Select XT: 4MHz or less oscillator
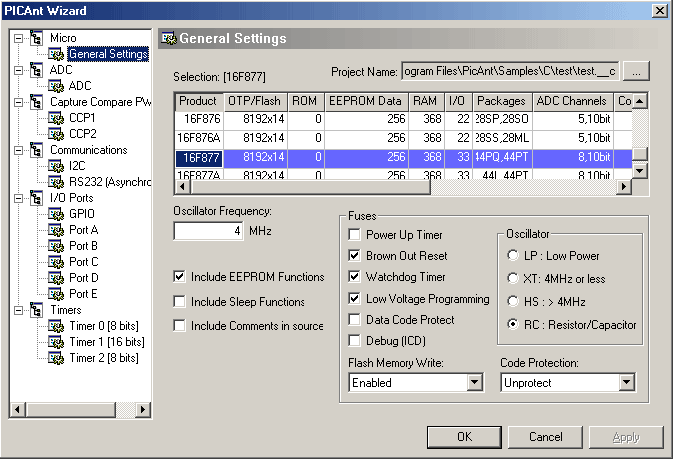This screenshot has height=459, width=673. (x=512, y=278)
